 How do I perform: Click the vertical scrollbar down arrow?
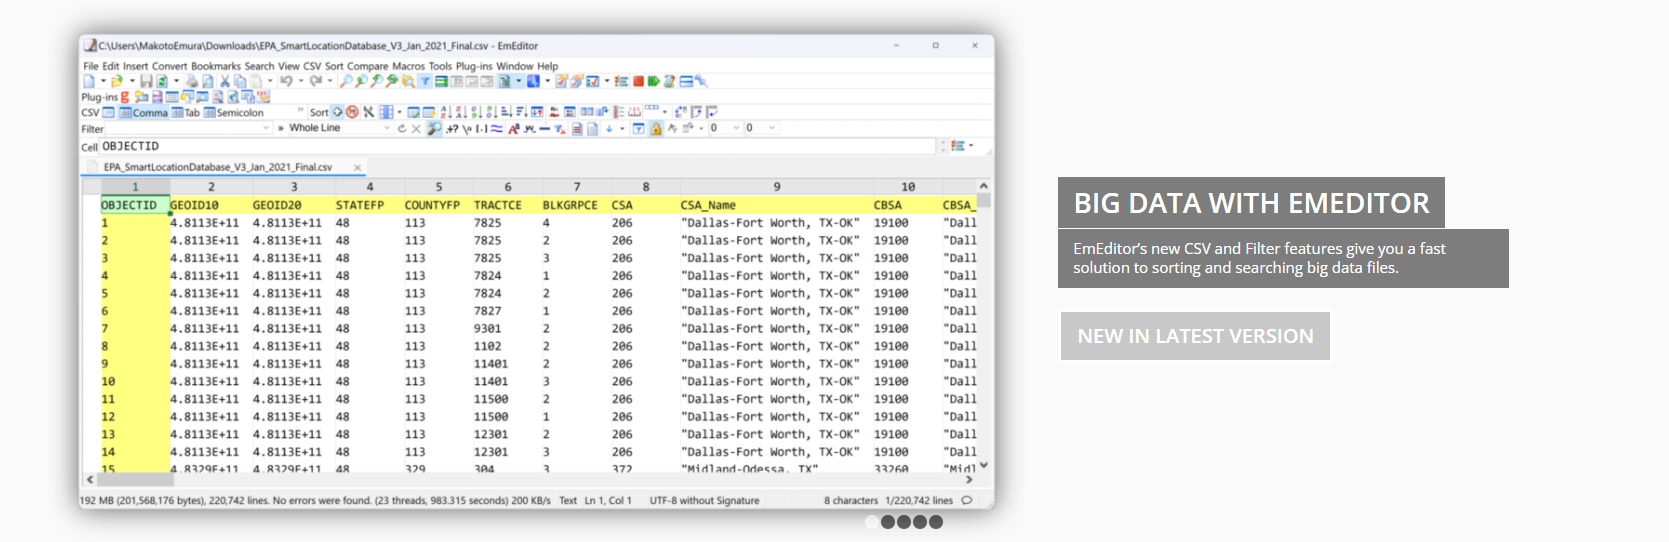(984, 465)
